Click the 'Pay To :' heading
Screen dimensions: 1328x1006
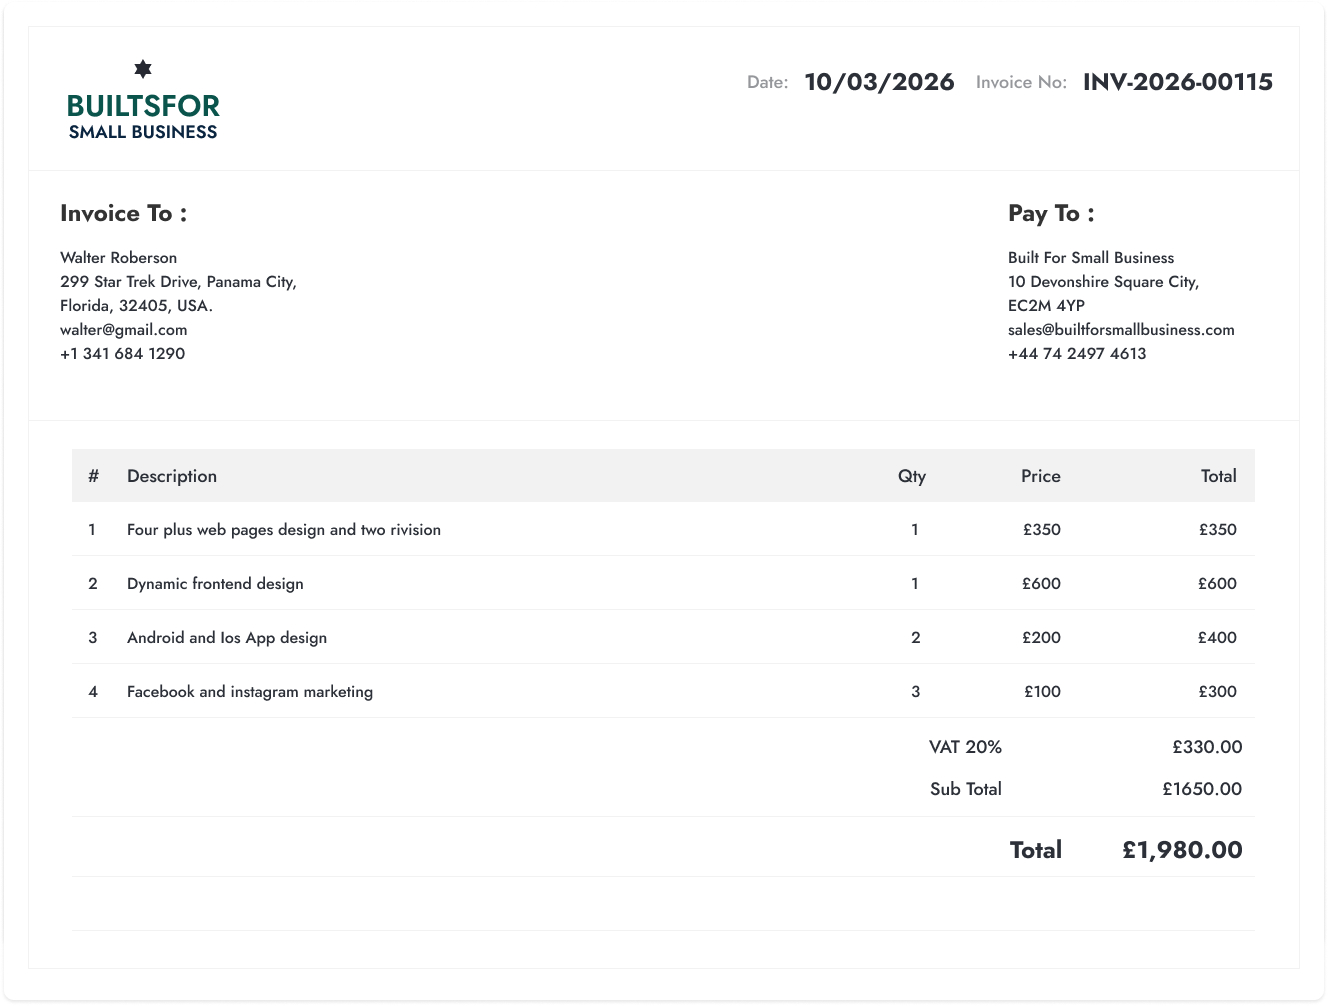click(x=1051, y=213)
